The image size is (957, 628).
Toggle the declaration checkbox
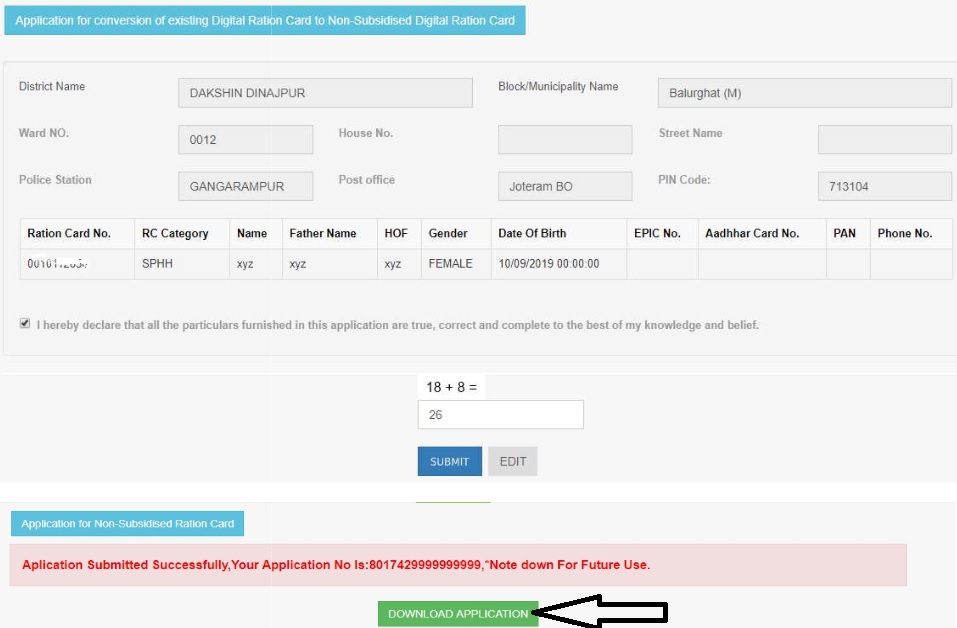(x=24, y=324)
